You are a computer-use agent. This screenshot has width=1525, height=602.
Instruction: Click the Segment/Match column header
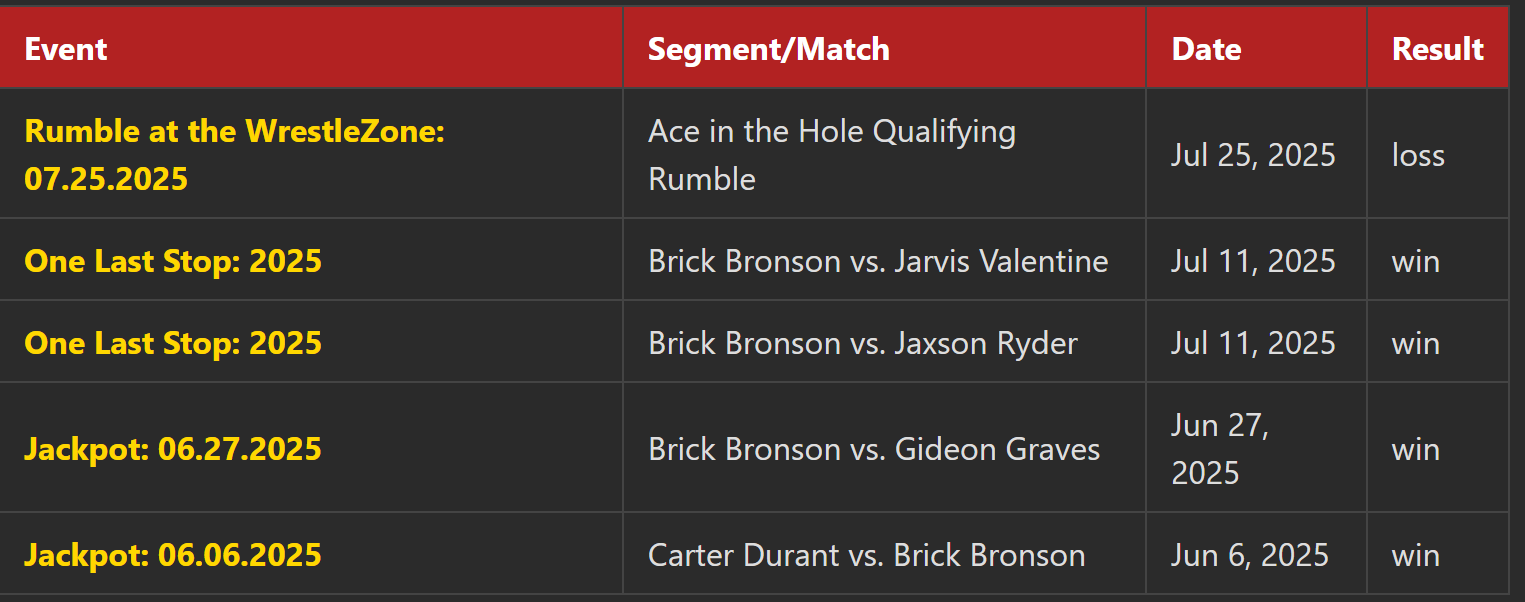tap(884, 49)
